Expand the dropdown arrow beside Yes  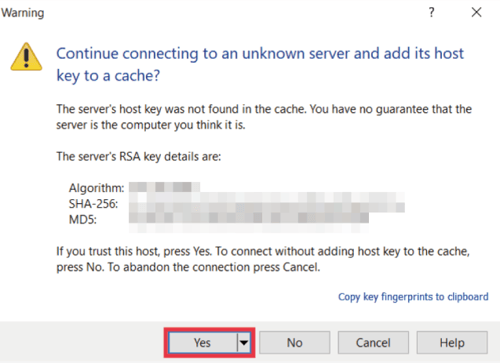(244, 343)
